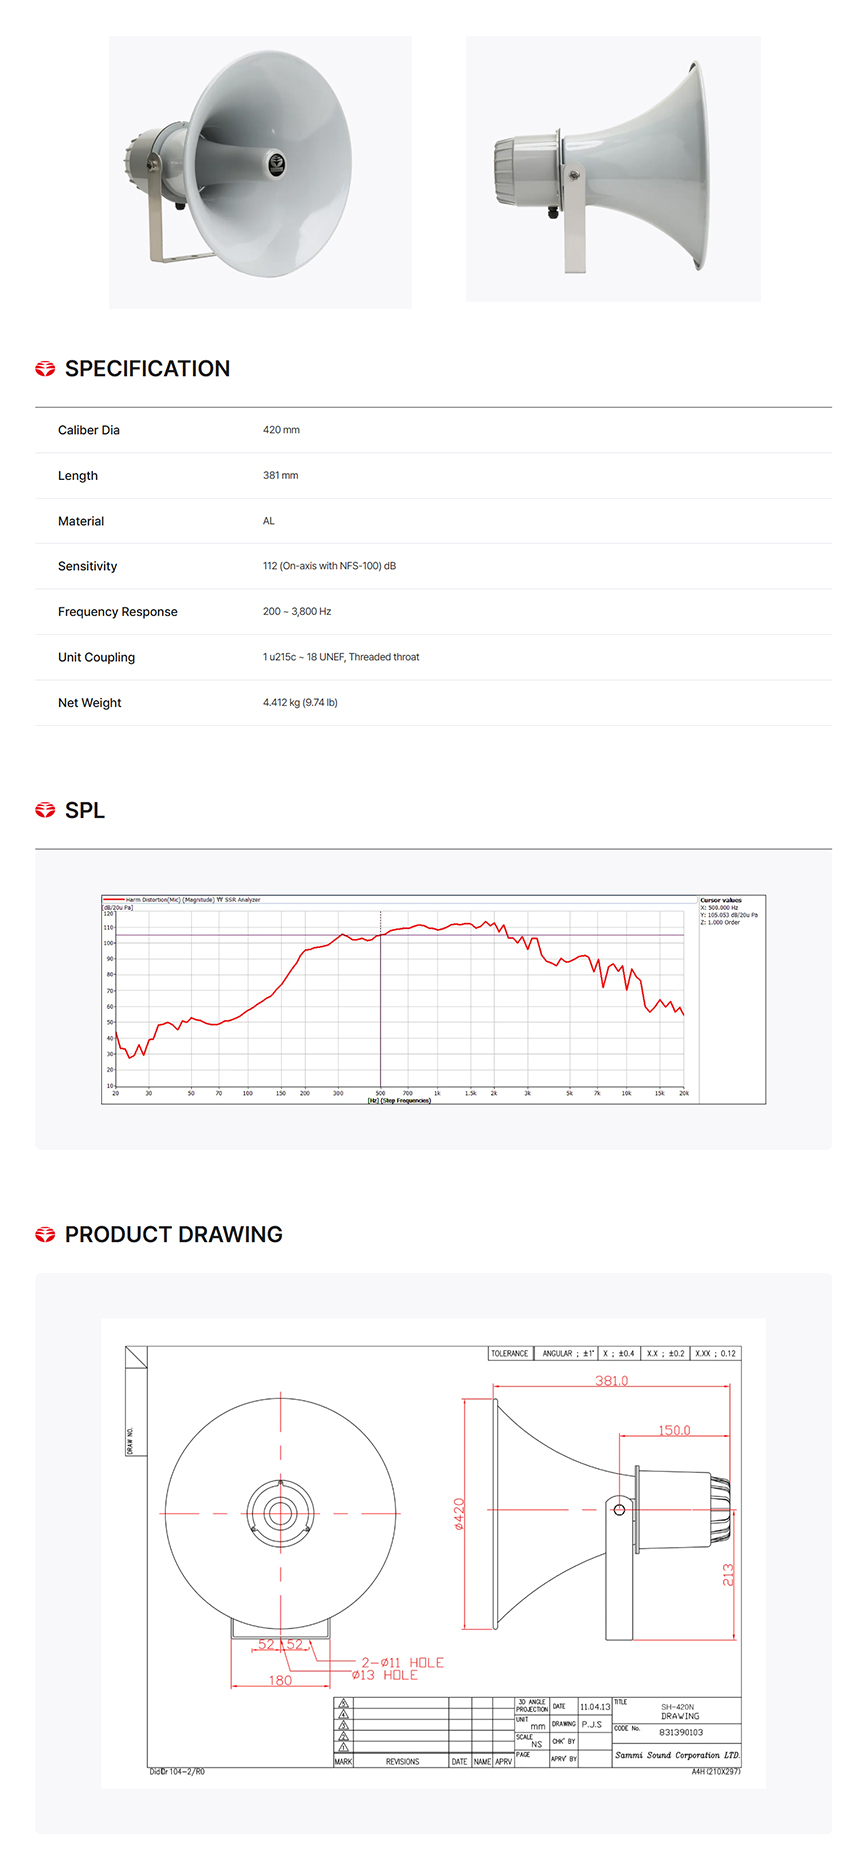Click the Sammi Sound Corporation title block text
The image size is (860, 1857).
(676, 1755)
